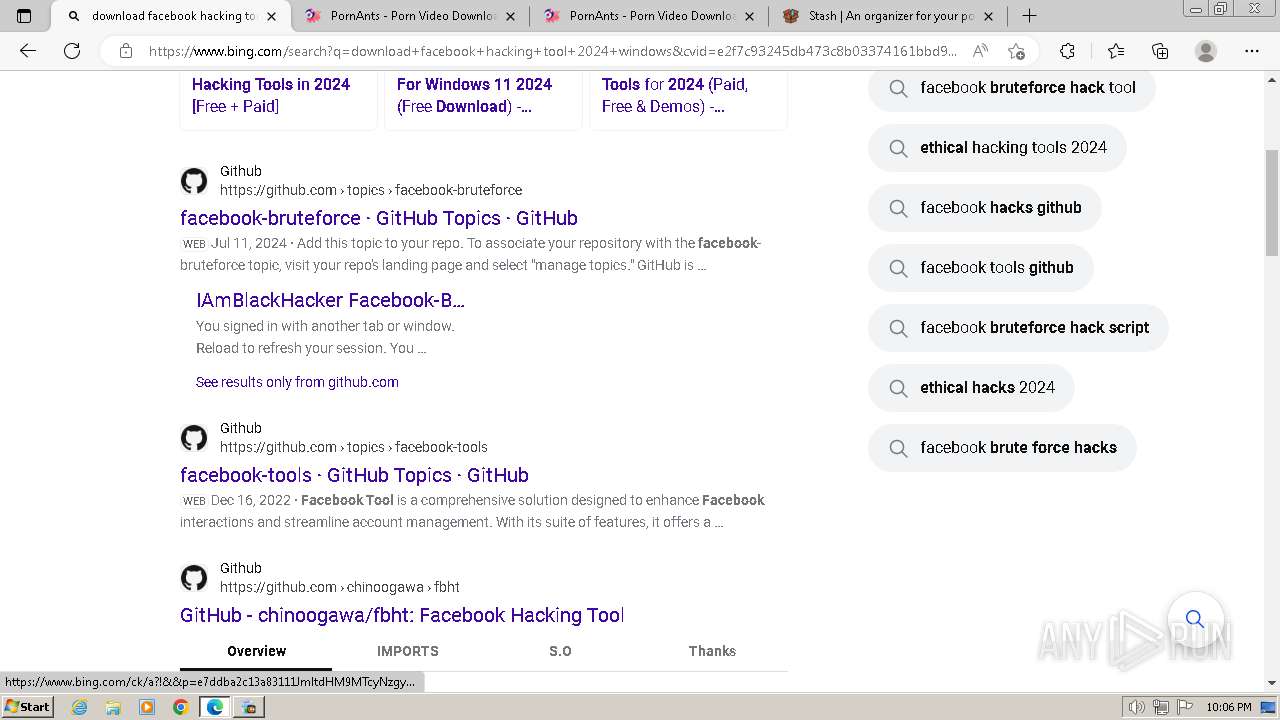
Task: Open Read aloud from address bar
Action: click(x=980, y=51)
